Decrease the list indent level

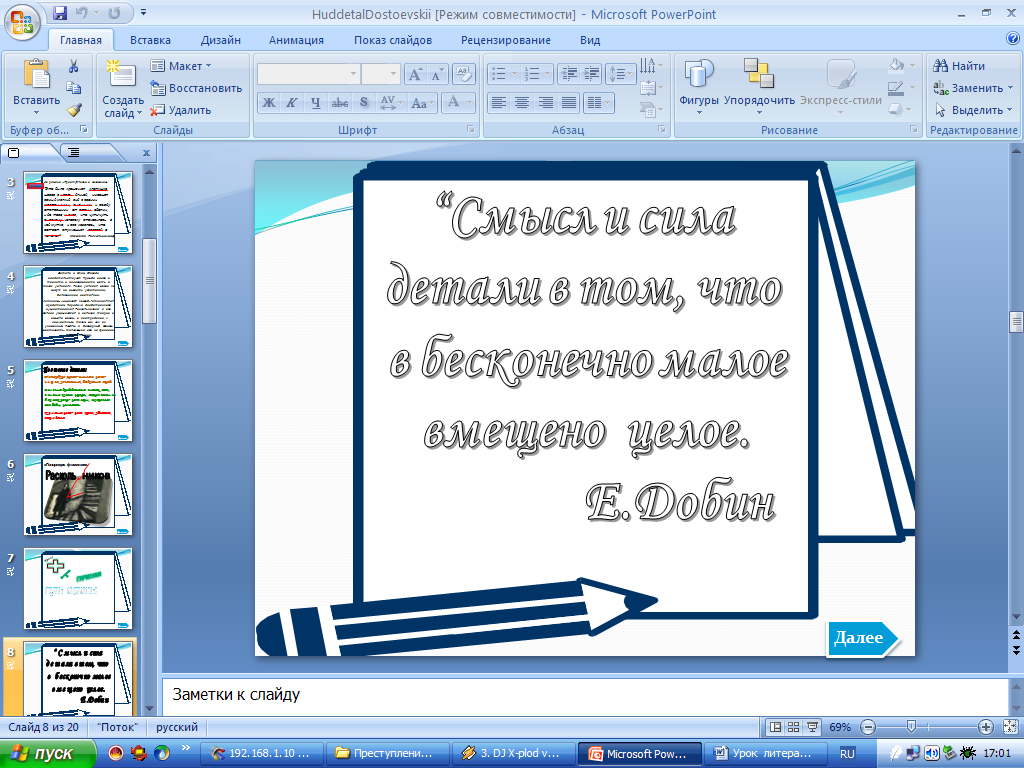tap(569, 74)
